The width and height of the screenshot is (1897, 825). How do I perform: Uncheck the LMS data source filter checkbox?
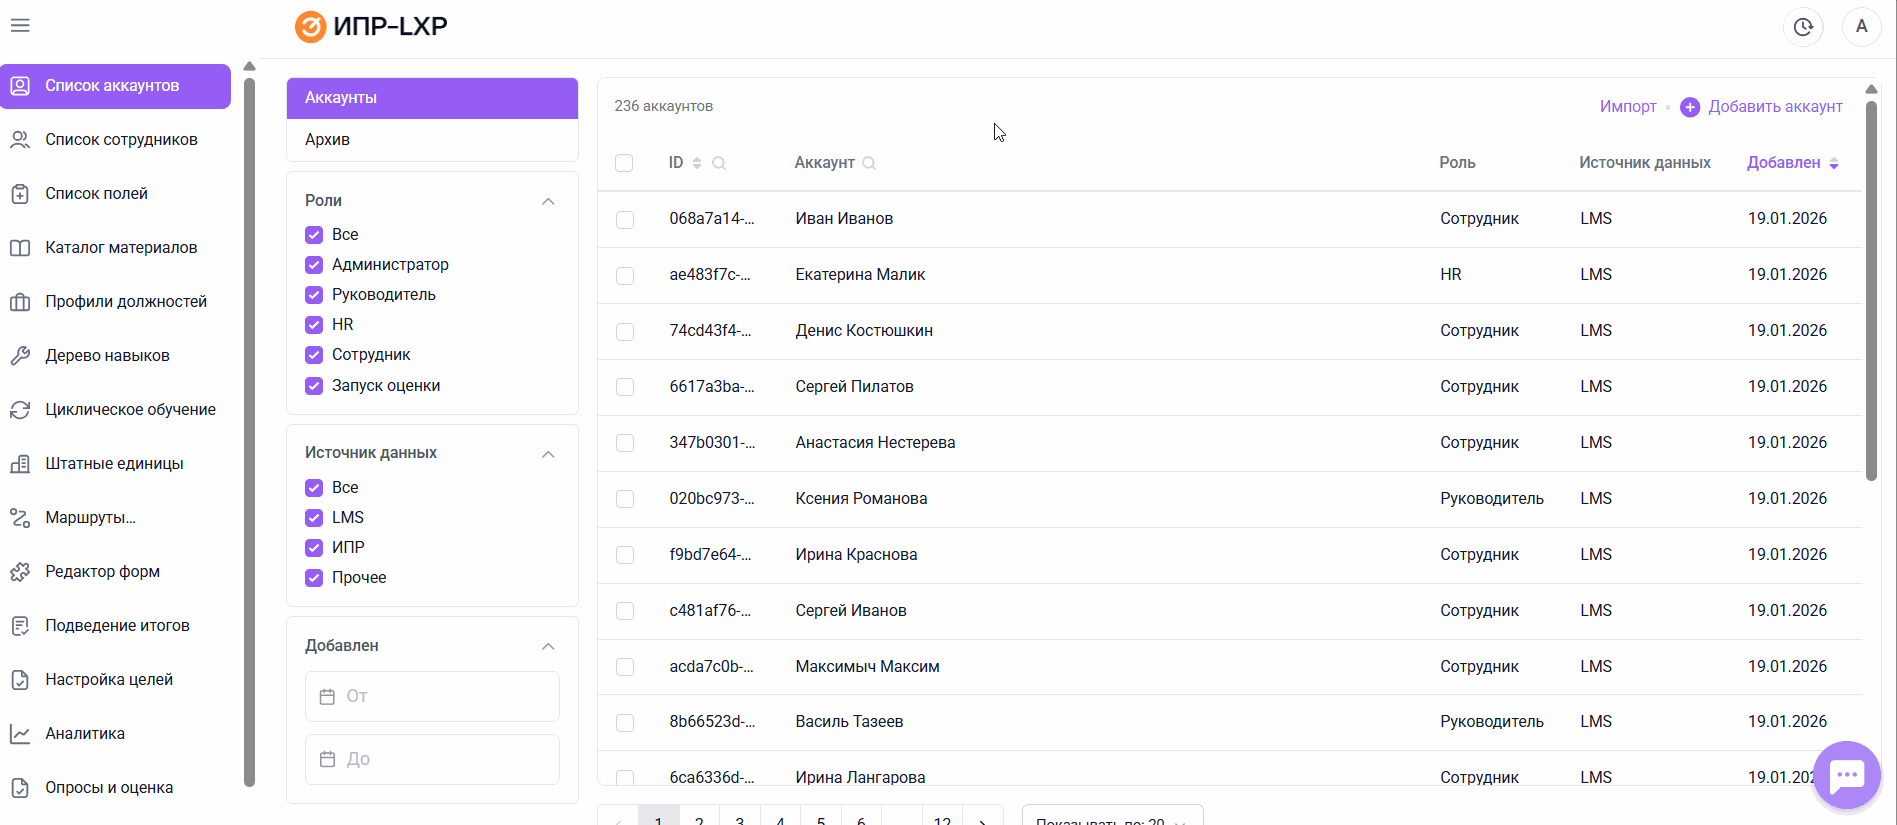pyautogui.click(x=314, y=518)
